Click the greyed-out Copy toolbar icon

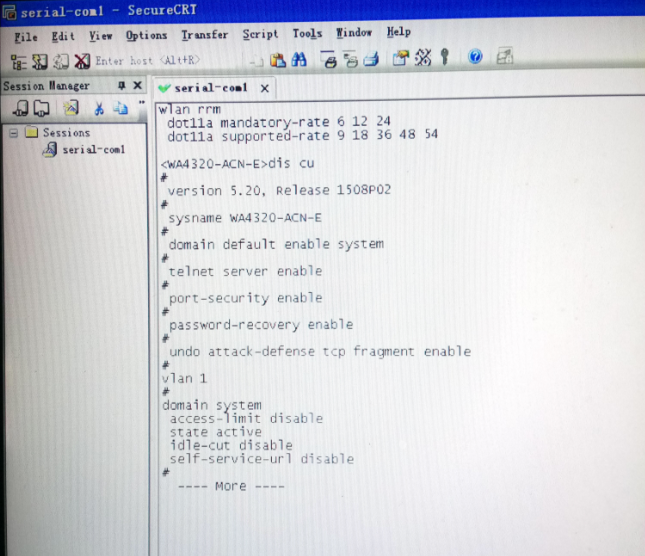pos(256,61)
